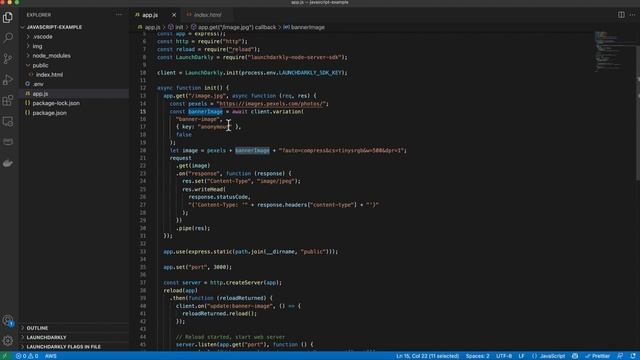Change UTF-8 file encoding

pos(504,356)
